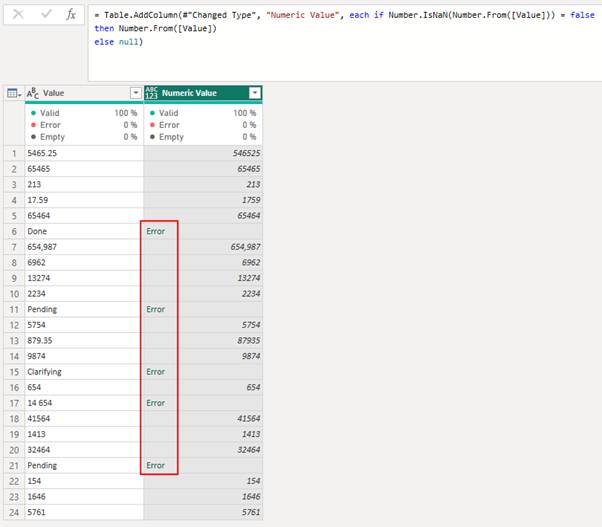Confirm the formula with the checkmark icon
This screenshot has width=602, height=527.
click(44, 15)
